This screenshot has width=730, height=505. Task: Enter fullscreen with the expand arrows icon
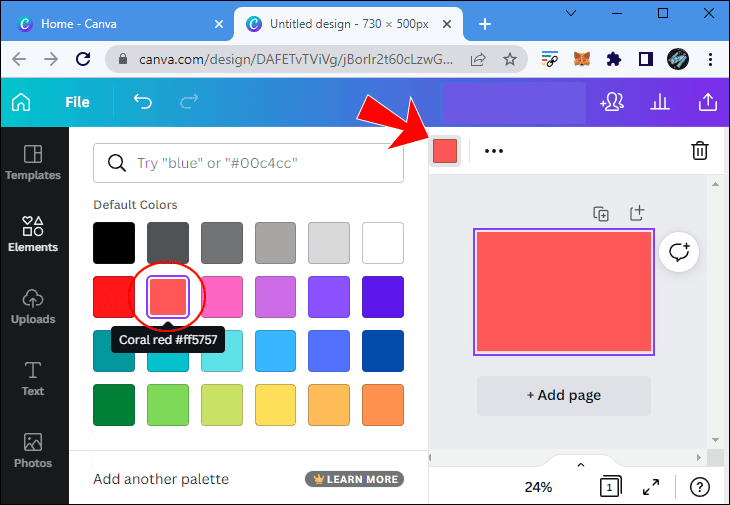point(651,487)
